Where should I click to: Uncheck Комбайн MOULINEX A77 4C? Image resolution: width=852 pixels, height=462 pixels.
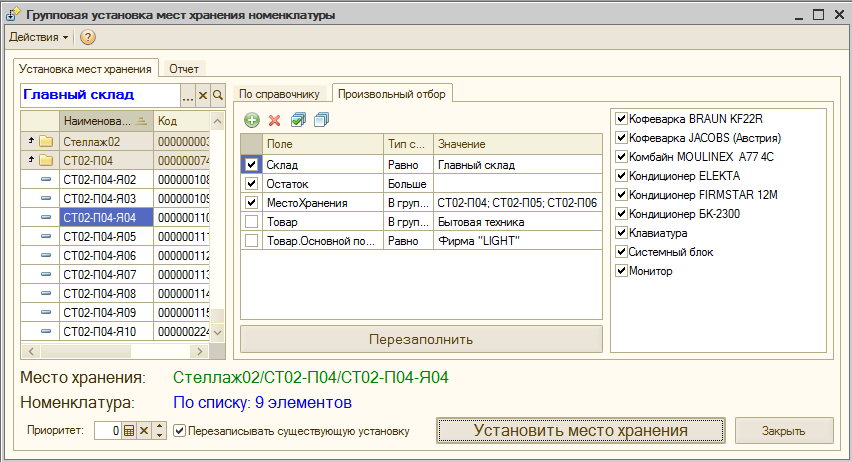(x=622, y=157)
